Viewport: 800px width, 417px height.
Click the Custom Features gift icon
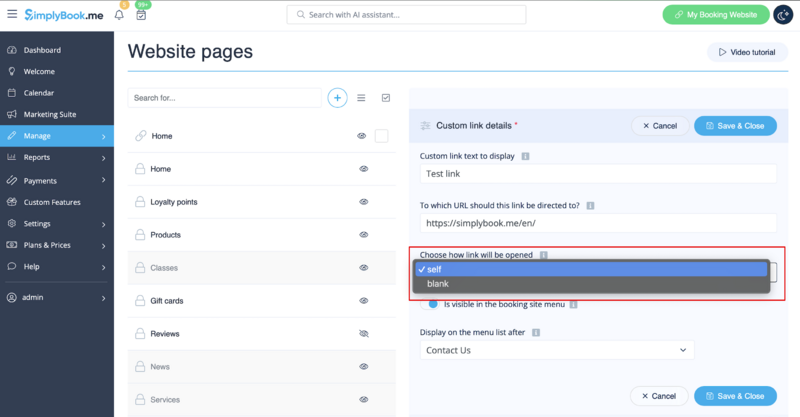[12, 202]
